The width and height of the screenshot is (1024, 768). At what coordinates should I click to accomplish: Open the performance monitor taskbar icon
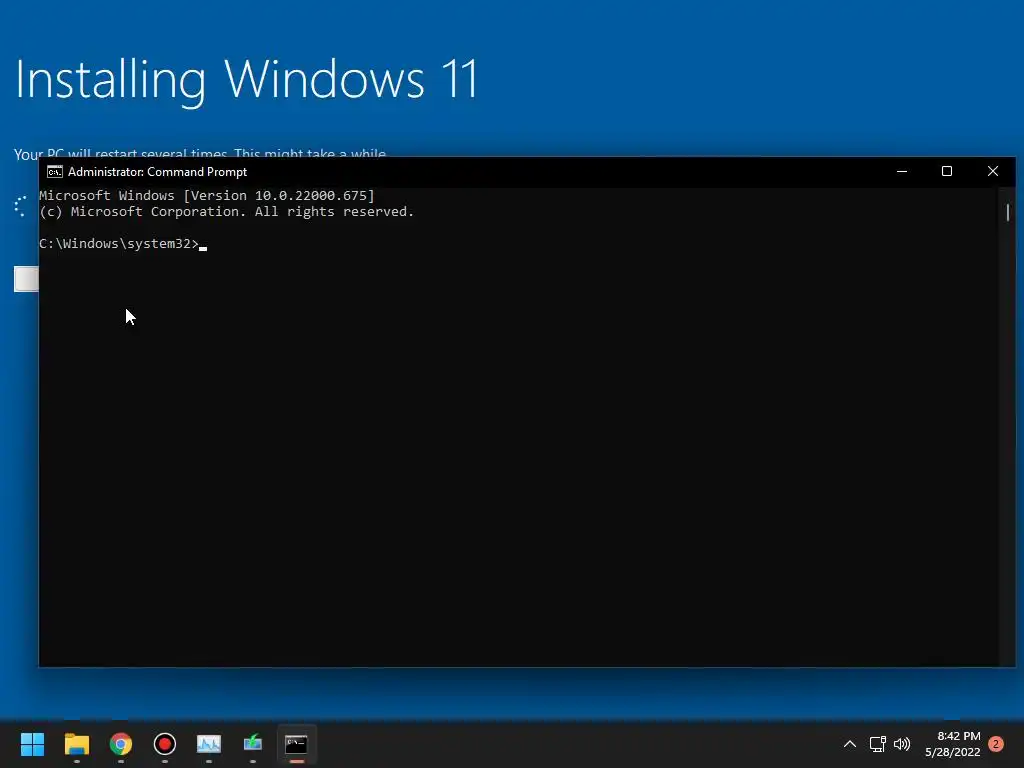tap(209, 744)
